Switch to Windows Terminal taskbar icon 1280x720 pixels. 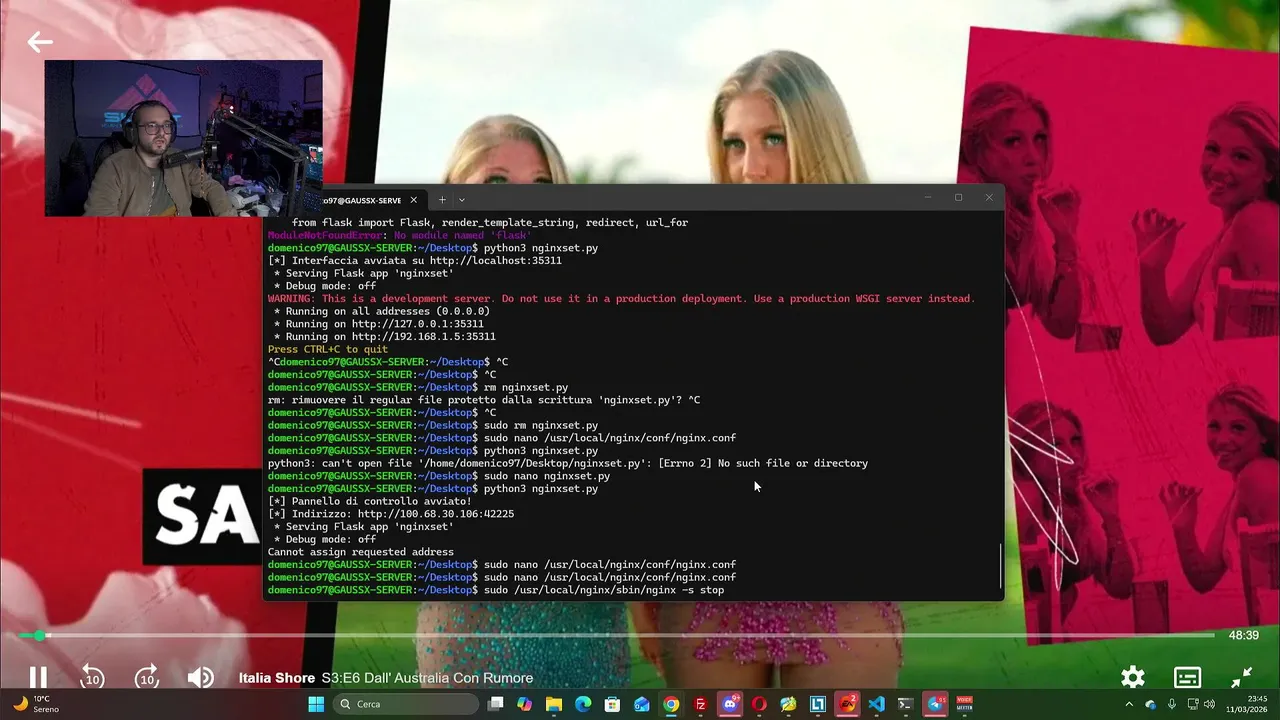click(906, 704)
